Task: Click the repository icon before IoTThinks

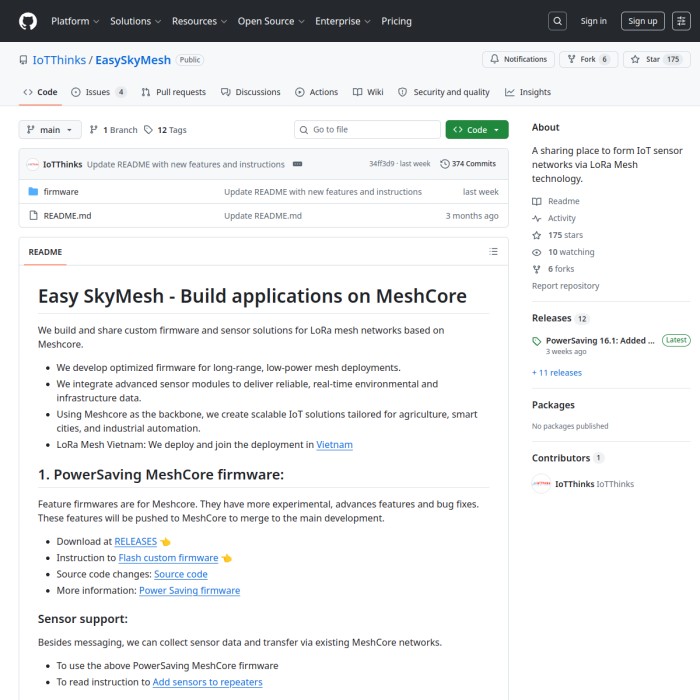Action: click(23, 60)
